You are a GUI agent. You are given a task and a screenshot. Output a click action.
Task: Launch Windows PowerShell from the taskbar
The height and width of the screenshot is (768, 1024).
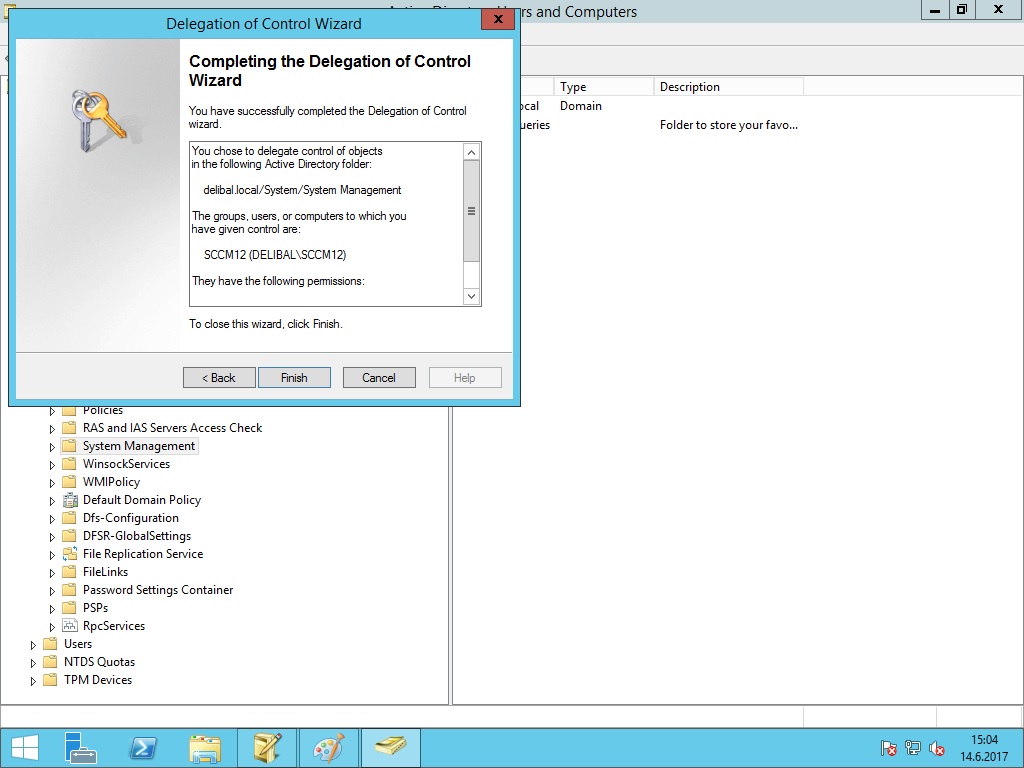pyautogui.click(x=143, y=748)
